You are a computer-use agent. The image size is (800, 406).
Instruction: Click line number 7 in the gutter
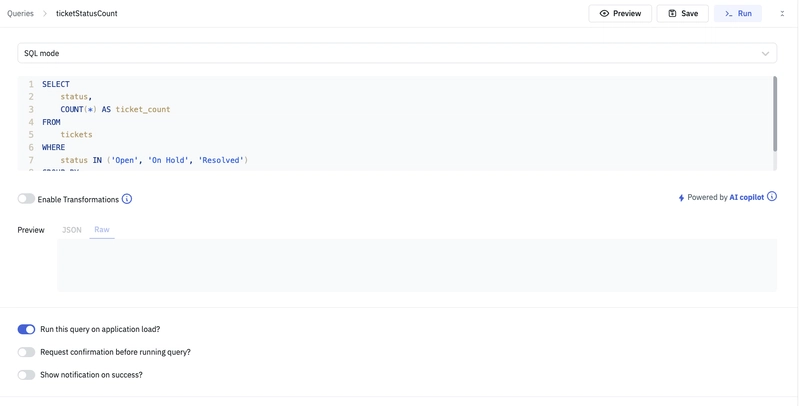pos(31,160)
